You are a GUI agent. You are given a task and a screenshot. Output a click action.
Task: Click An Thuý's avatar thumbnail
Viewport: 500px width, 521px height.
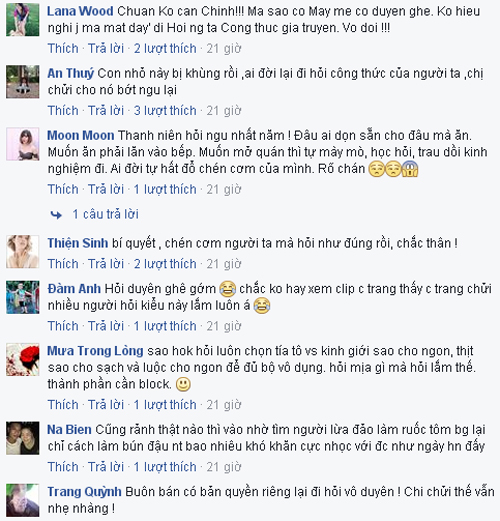click(x=23, y=82)
